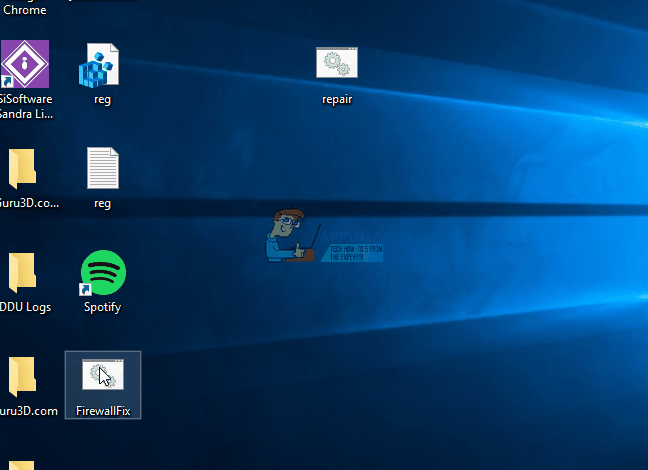Click the reg label under the registry cubes icon
This screenshot has height=470, width=648.
click(102, 100)
